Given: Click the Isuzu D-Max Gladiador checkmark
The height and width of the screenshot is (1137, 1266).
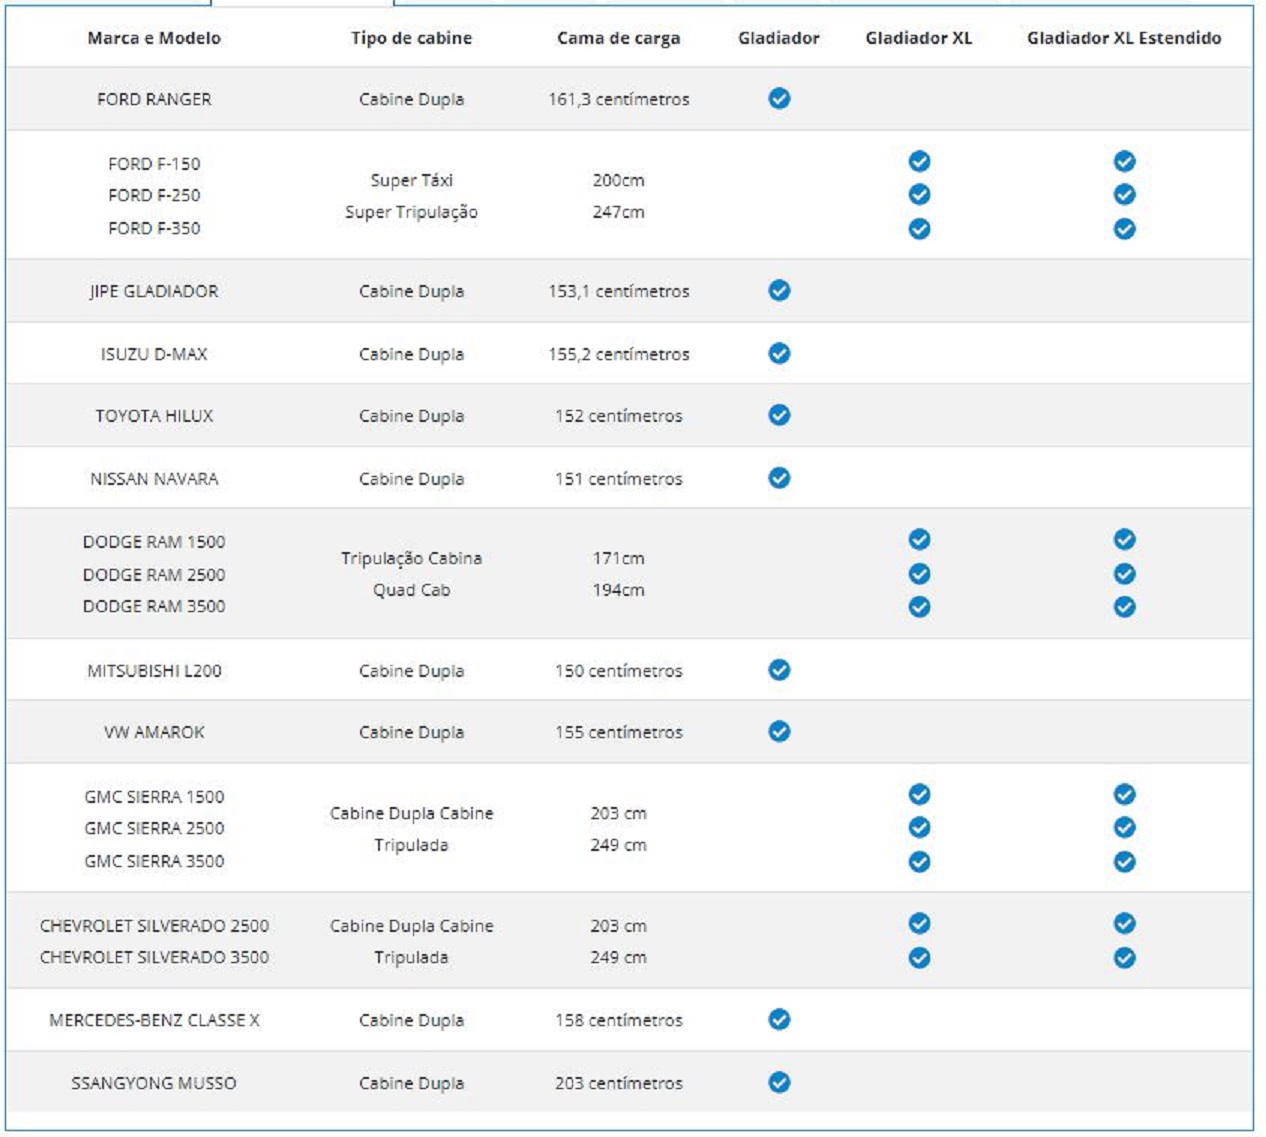Looking at the screenshot, I should 779,353.
